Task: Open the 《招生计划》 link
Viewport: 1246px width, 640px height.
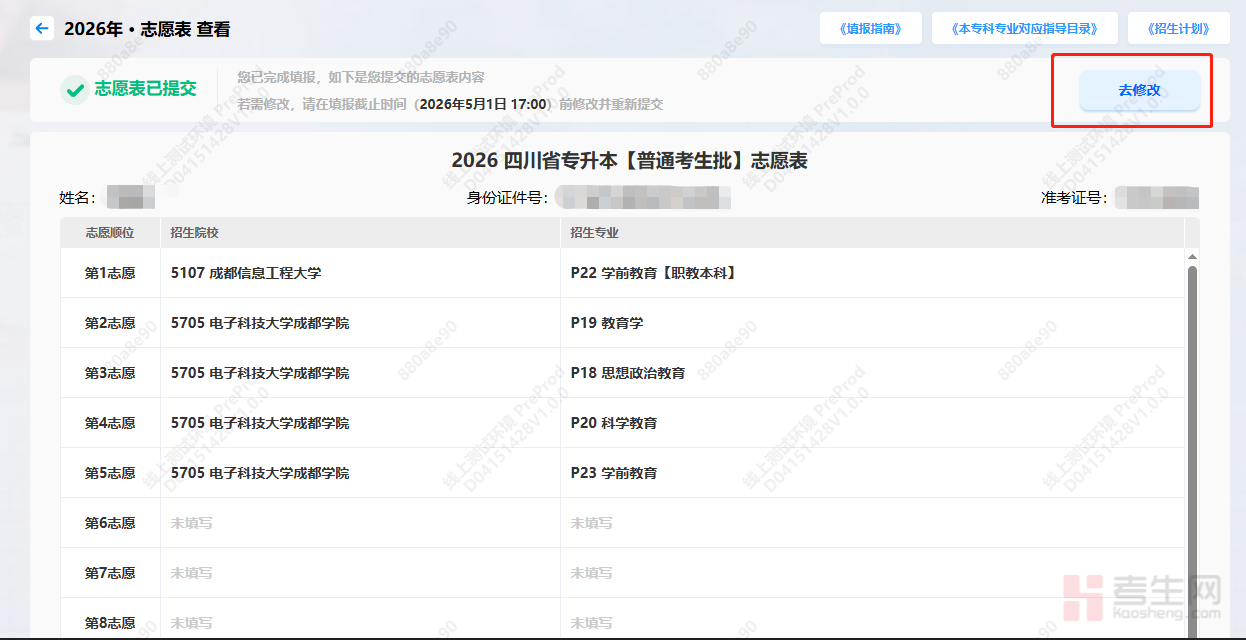Action: click(1178, 29)
